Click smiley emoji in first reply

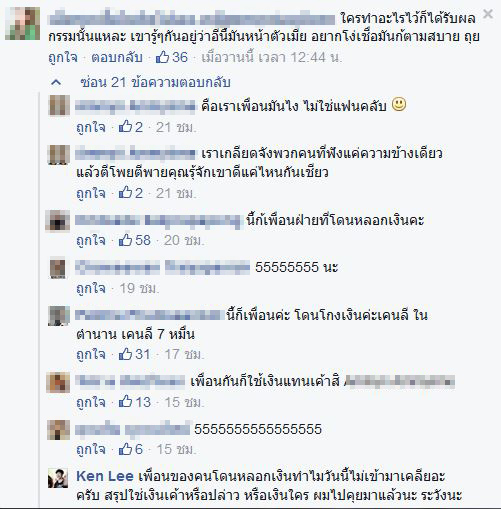coord(399,105)
